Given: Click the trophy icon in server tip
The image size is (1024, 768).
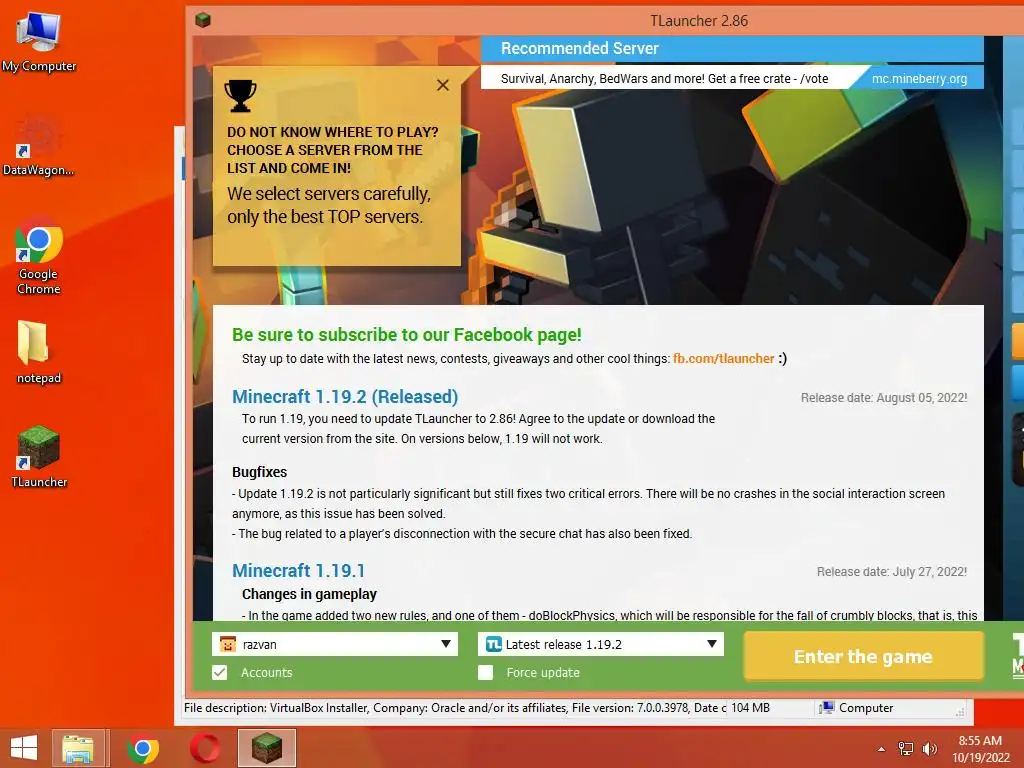Looking at the screenshot, I should click(240, 95).
